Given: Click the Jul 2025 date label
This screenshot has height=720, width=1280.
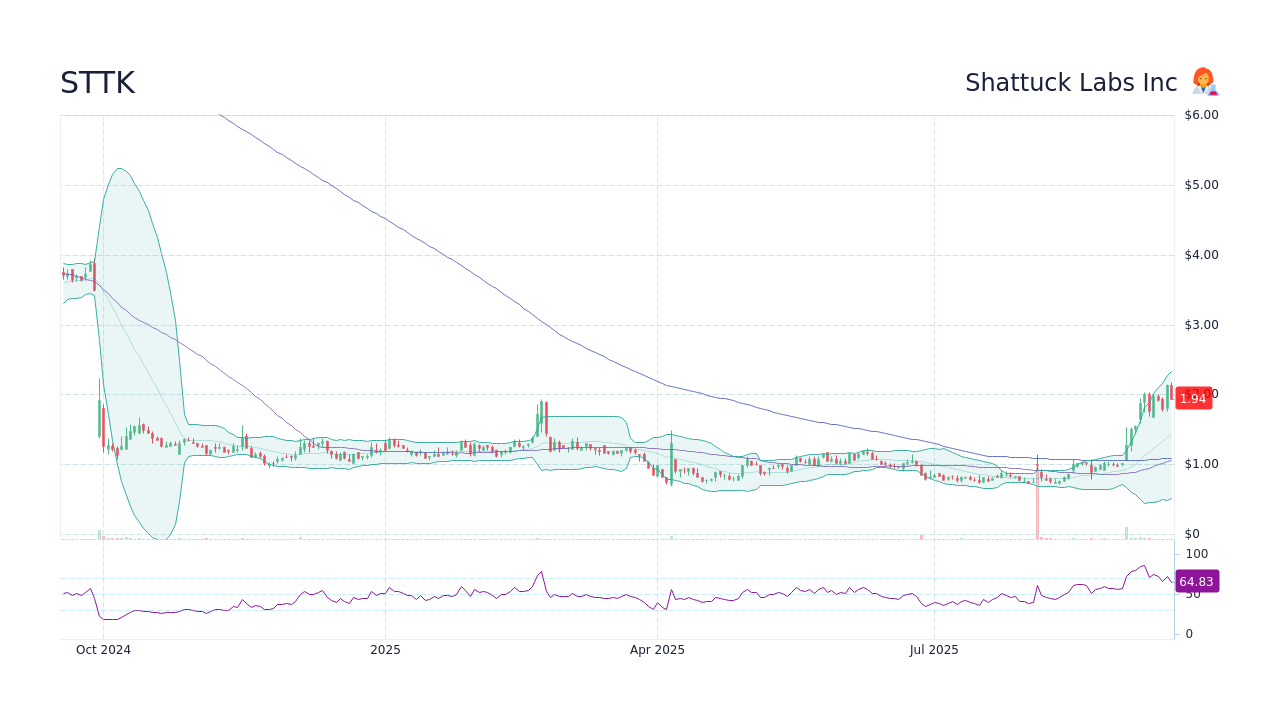Looking at the screenshot, I should click(x=935, y=649).
